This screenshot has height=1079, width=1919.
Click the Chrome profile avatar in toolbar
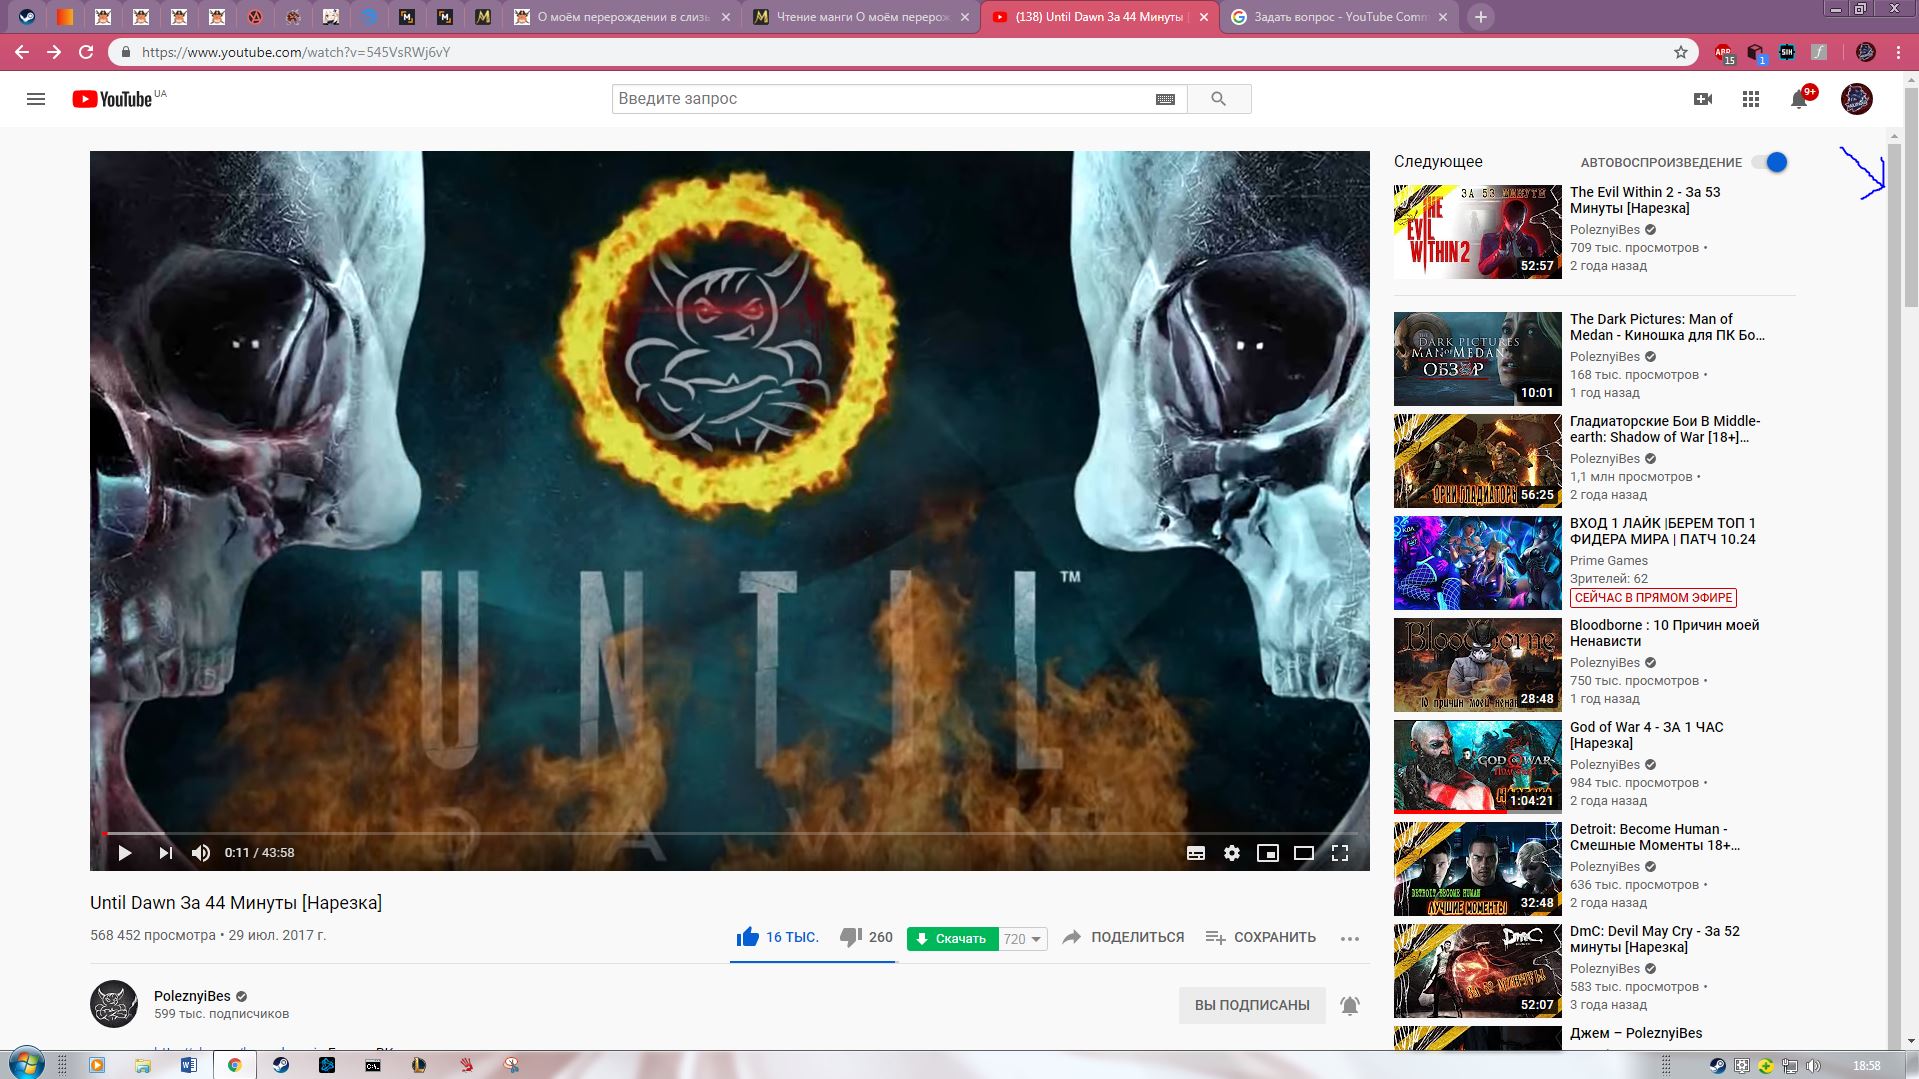click(1865, 52)
